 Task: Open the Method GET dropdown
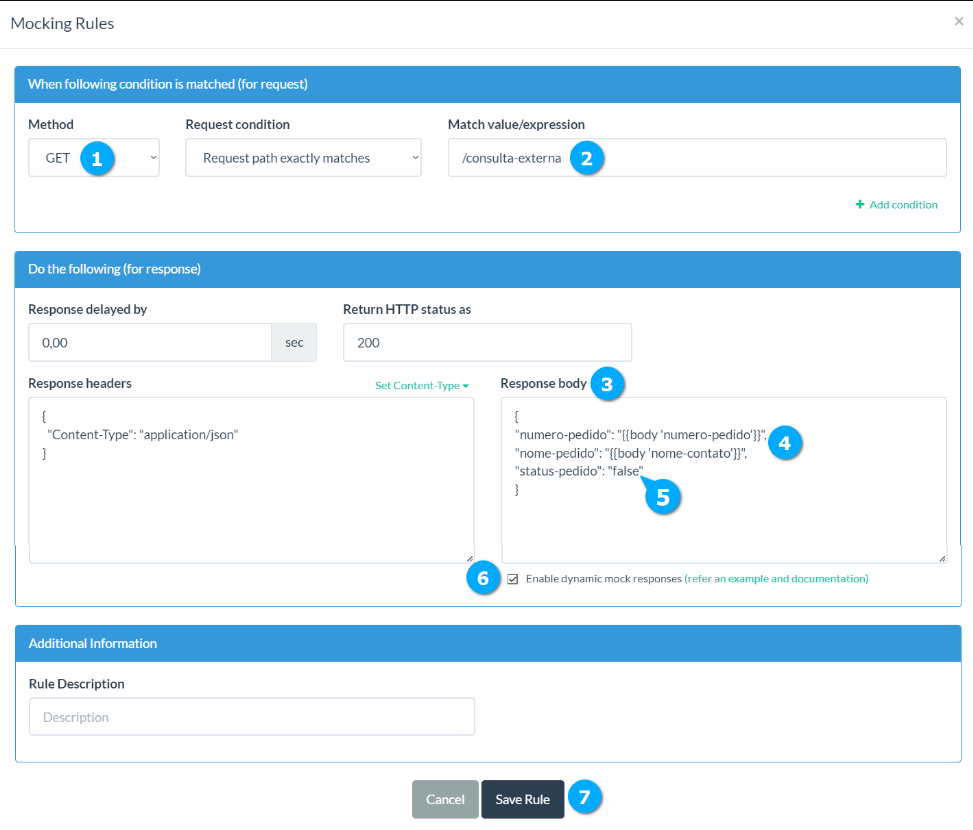pos(94,158)
